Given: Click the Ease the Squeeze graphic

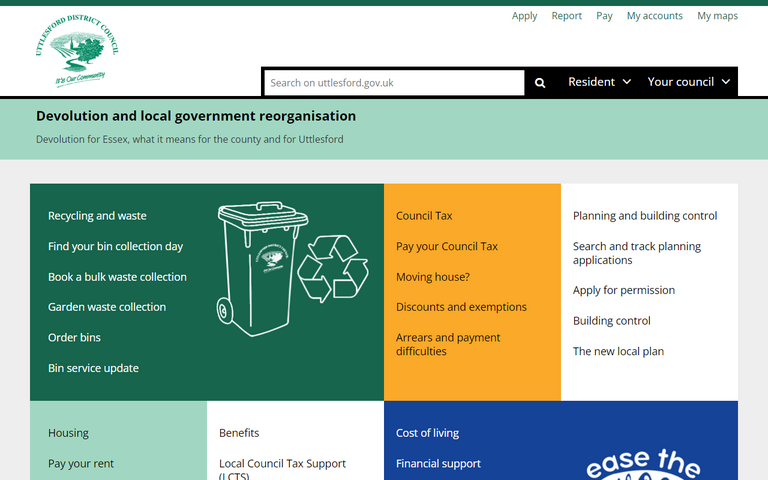Looking at the screenshot, I should click(644, 463).
